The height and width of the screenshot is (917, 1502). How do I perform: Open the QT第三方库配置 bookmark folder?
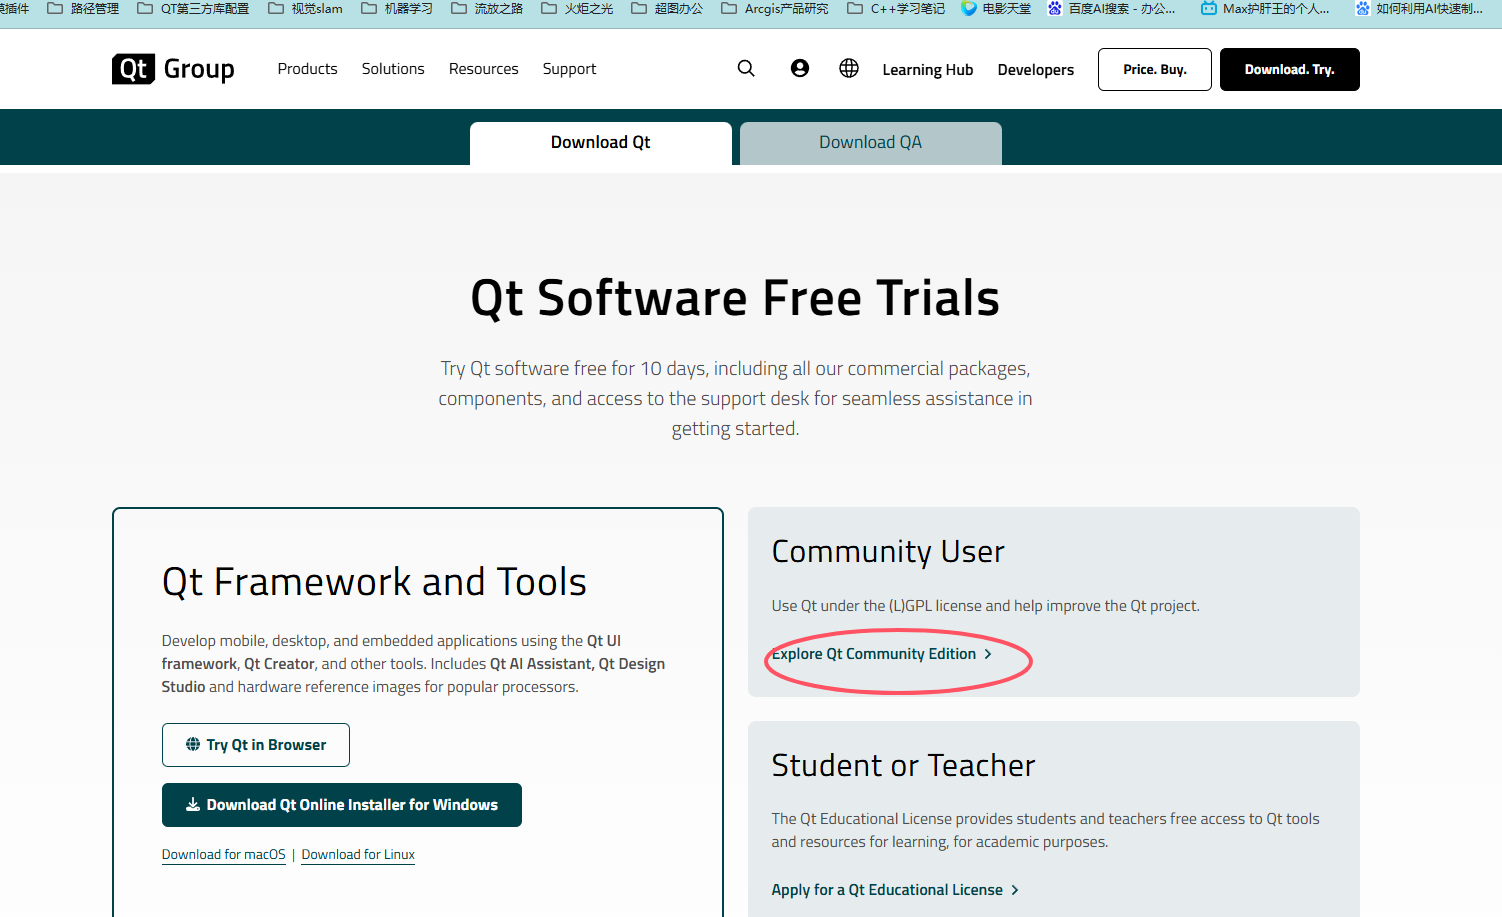(193, 8)
